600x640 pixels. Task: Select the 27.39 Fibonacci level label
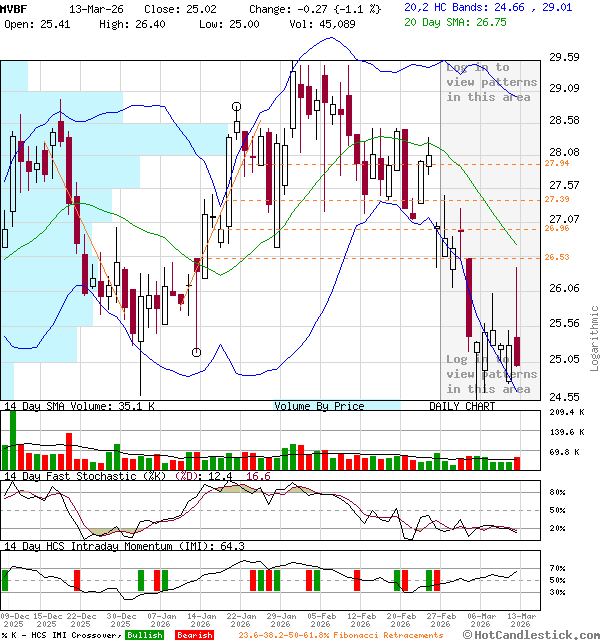click(556, 200)
